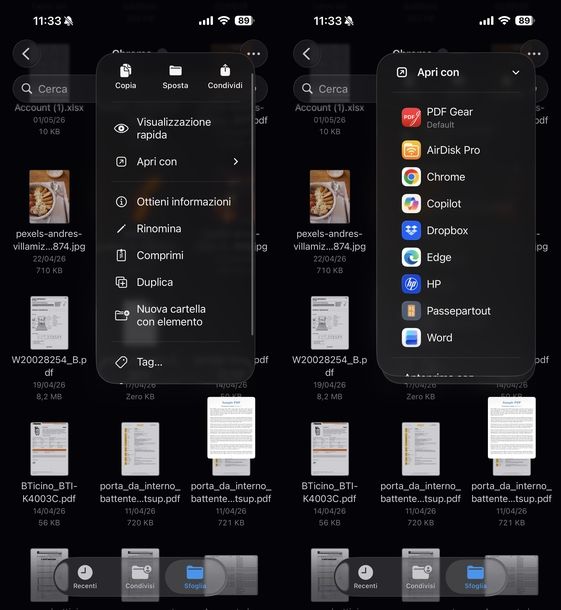Open pexels-andres-villamiz jpg thumbnail on right screen
The image size is (561, 610).
tap(330, 196)
